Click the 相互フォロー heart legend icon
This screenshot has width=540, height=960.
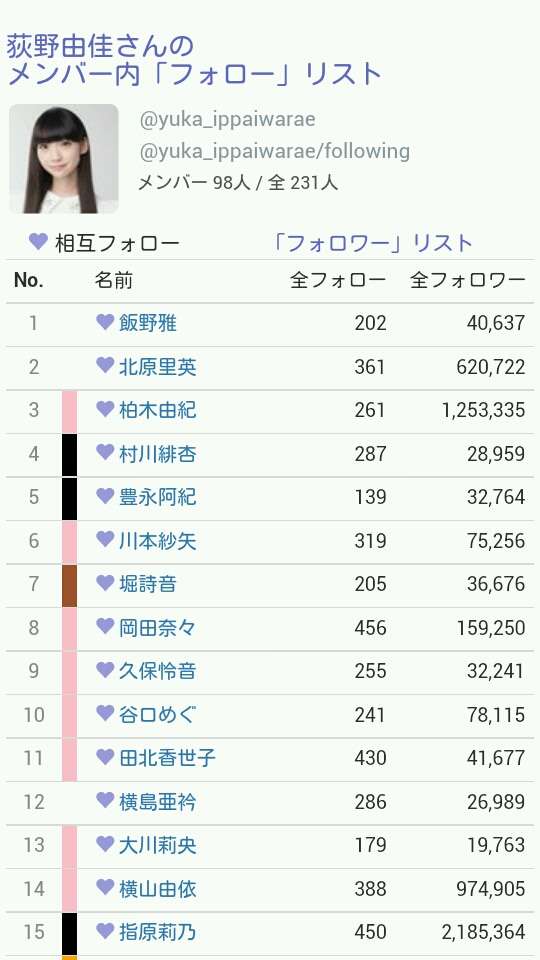pos(38,241)
